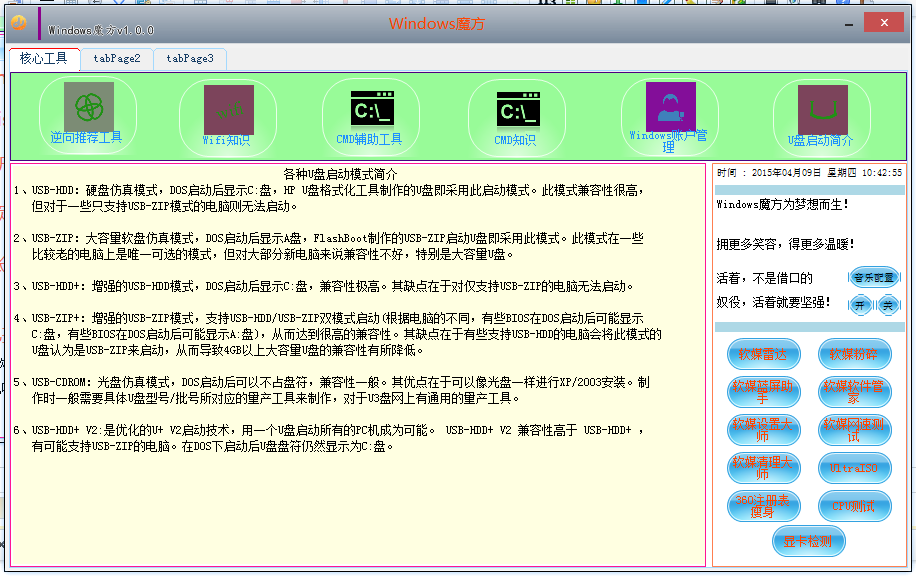Image resolution: width=916 pixels, height=576 pixels.
Task: Minimize the Windows魔方 window
Action: point(849,24)
